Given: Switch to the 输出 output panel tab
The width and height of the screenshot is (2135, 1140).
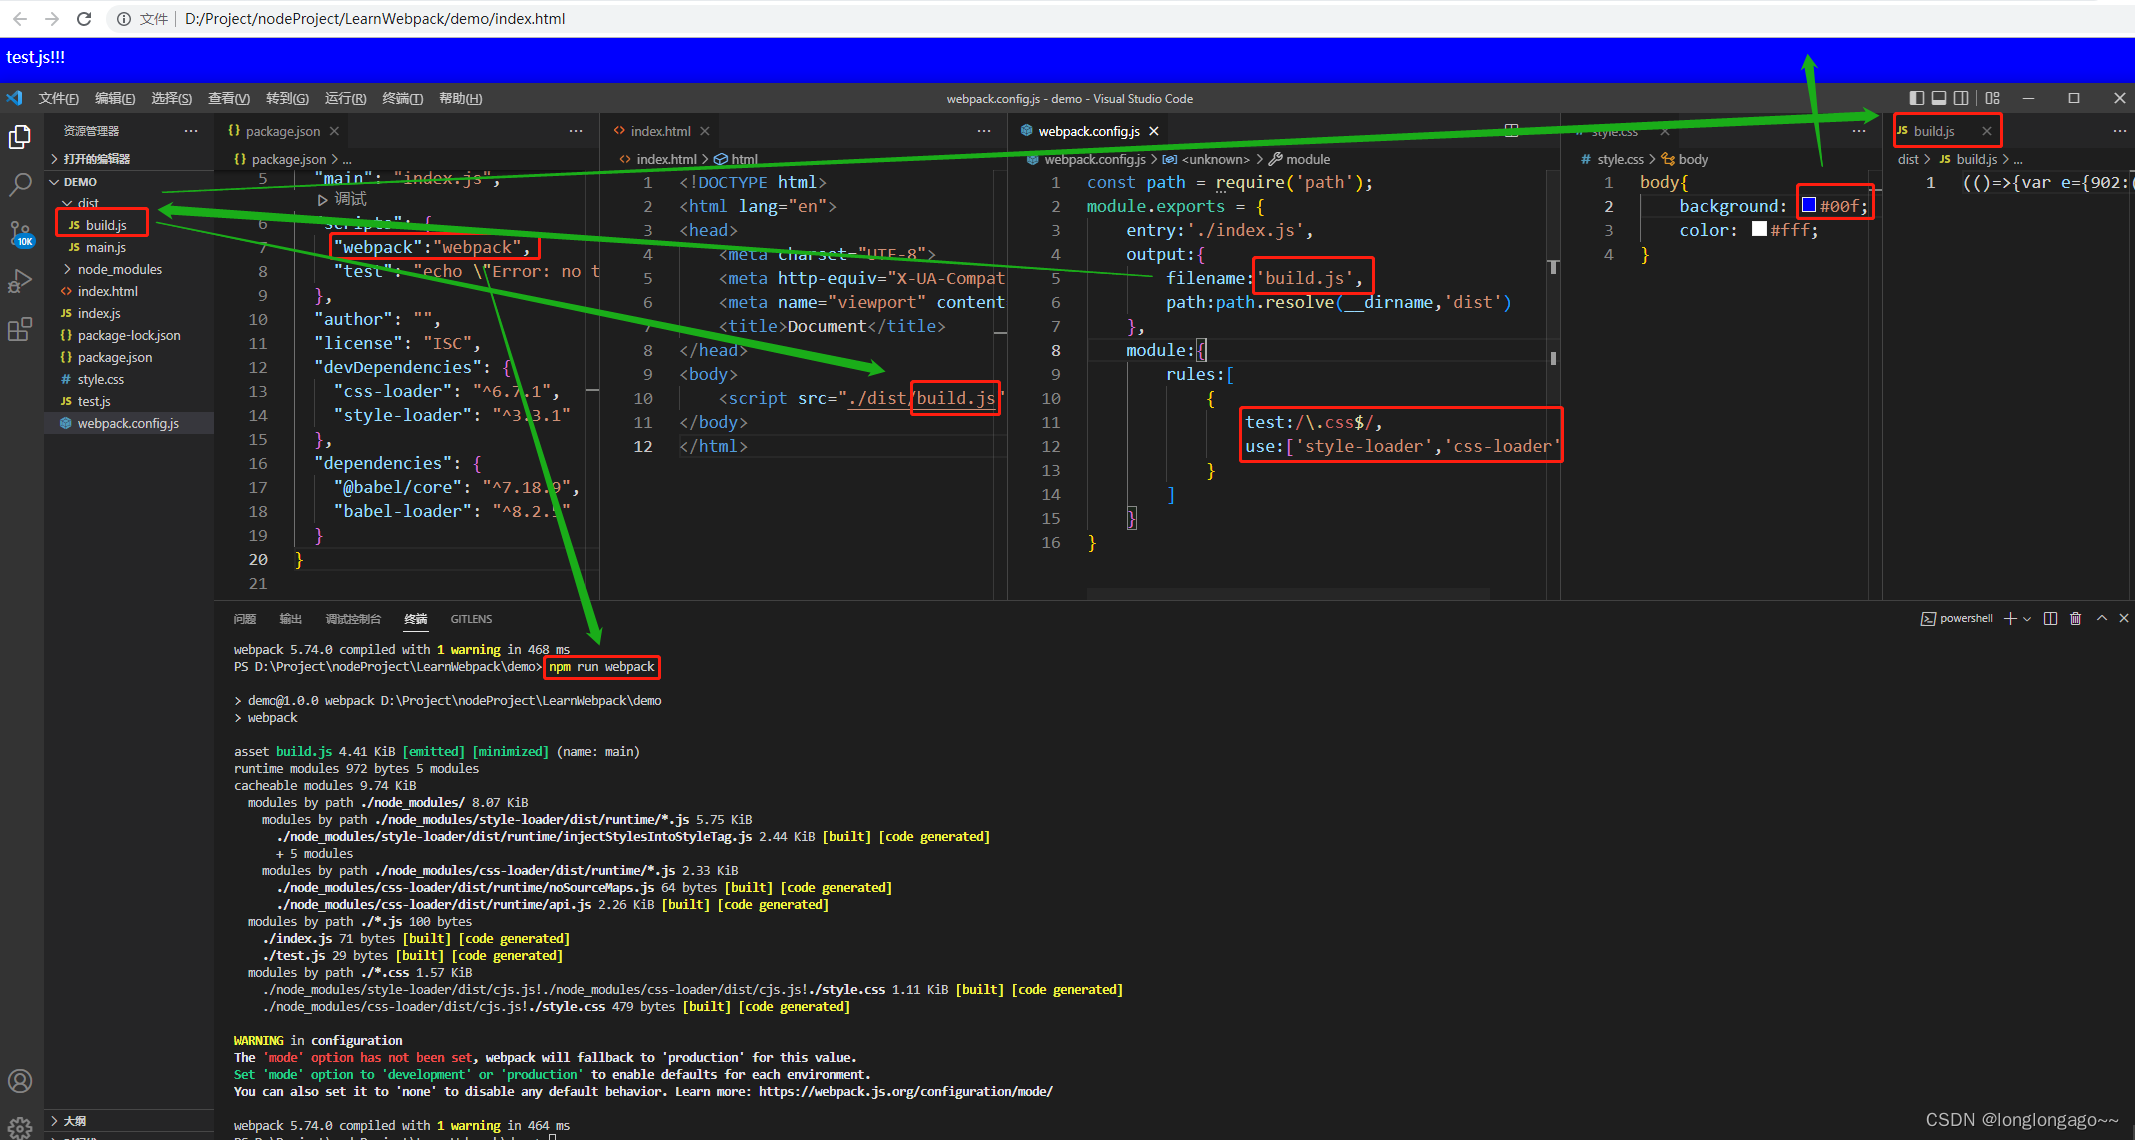Looking at the screenshot, I should pyautogui.click(x=291, y=619).
